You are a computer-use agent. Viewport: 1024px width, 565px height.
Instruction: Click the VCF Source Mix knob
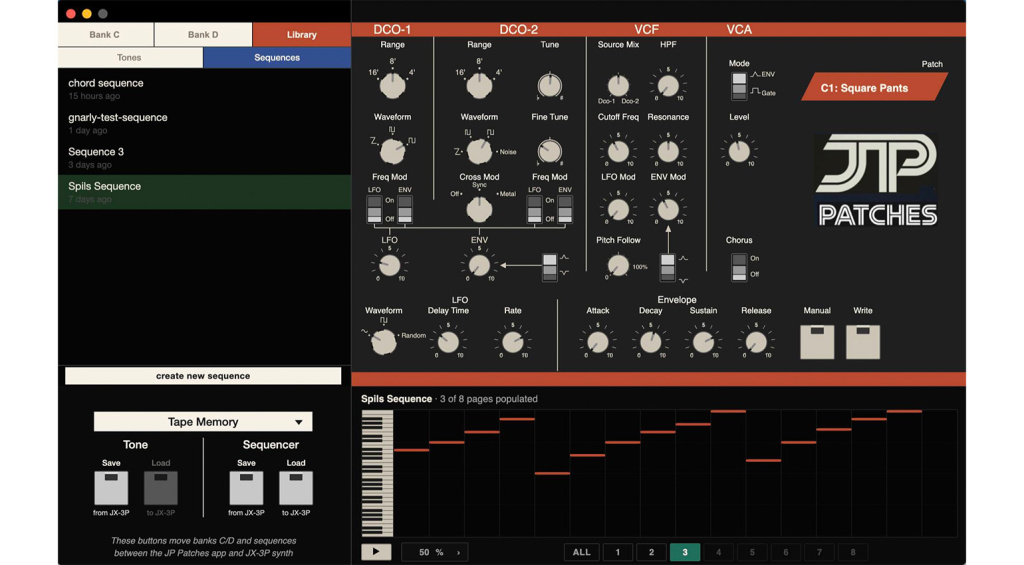(618, 86)
